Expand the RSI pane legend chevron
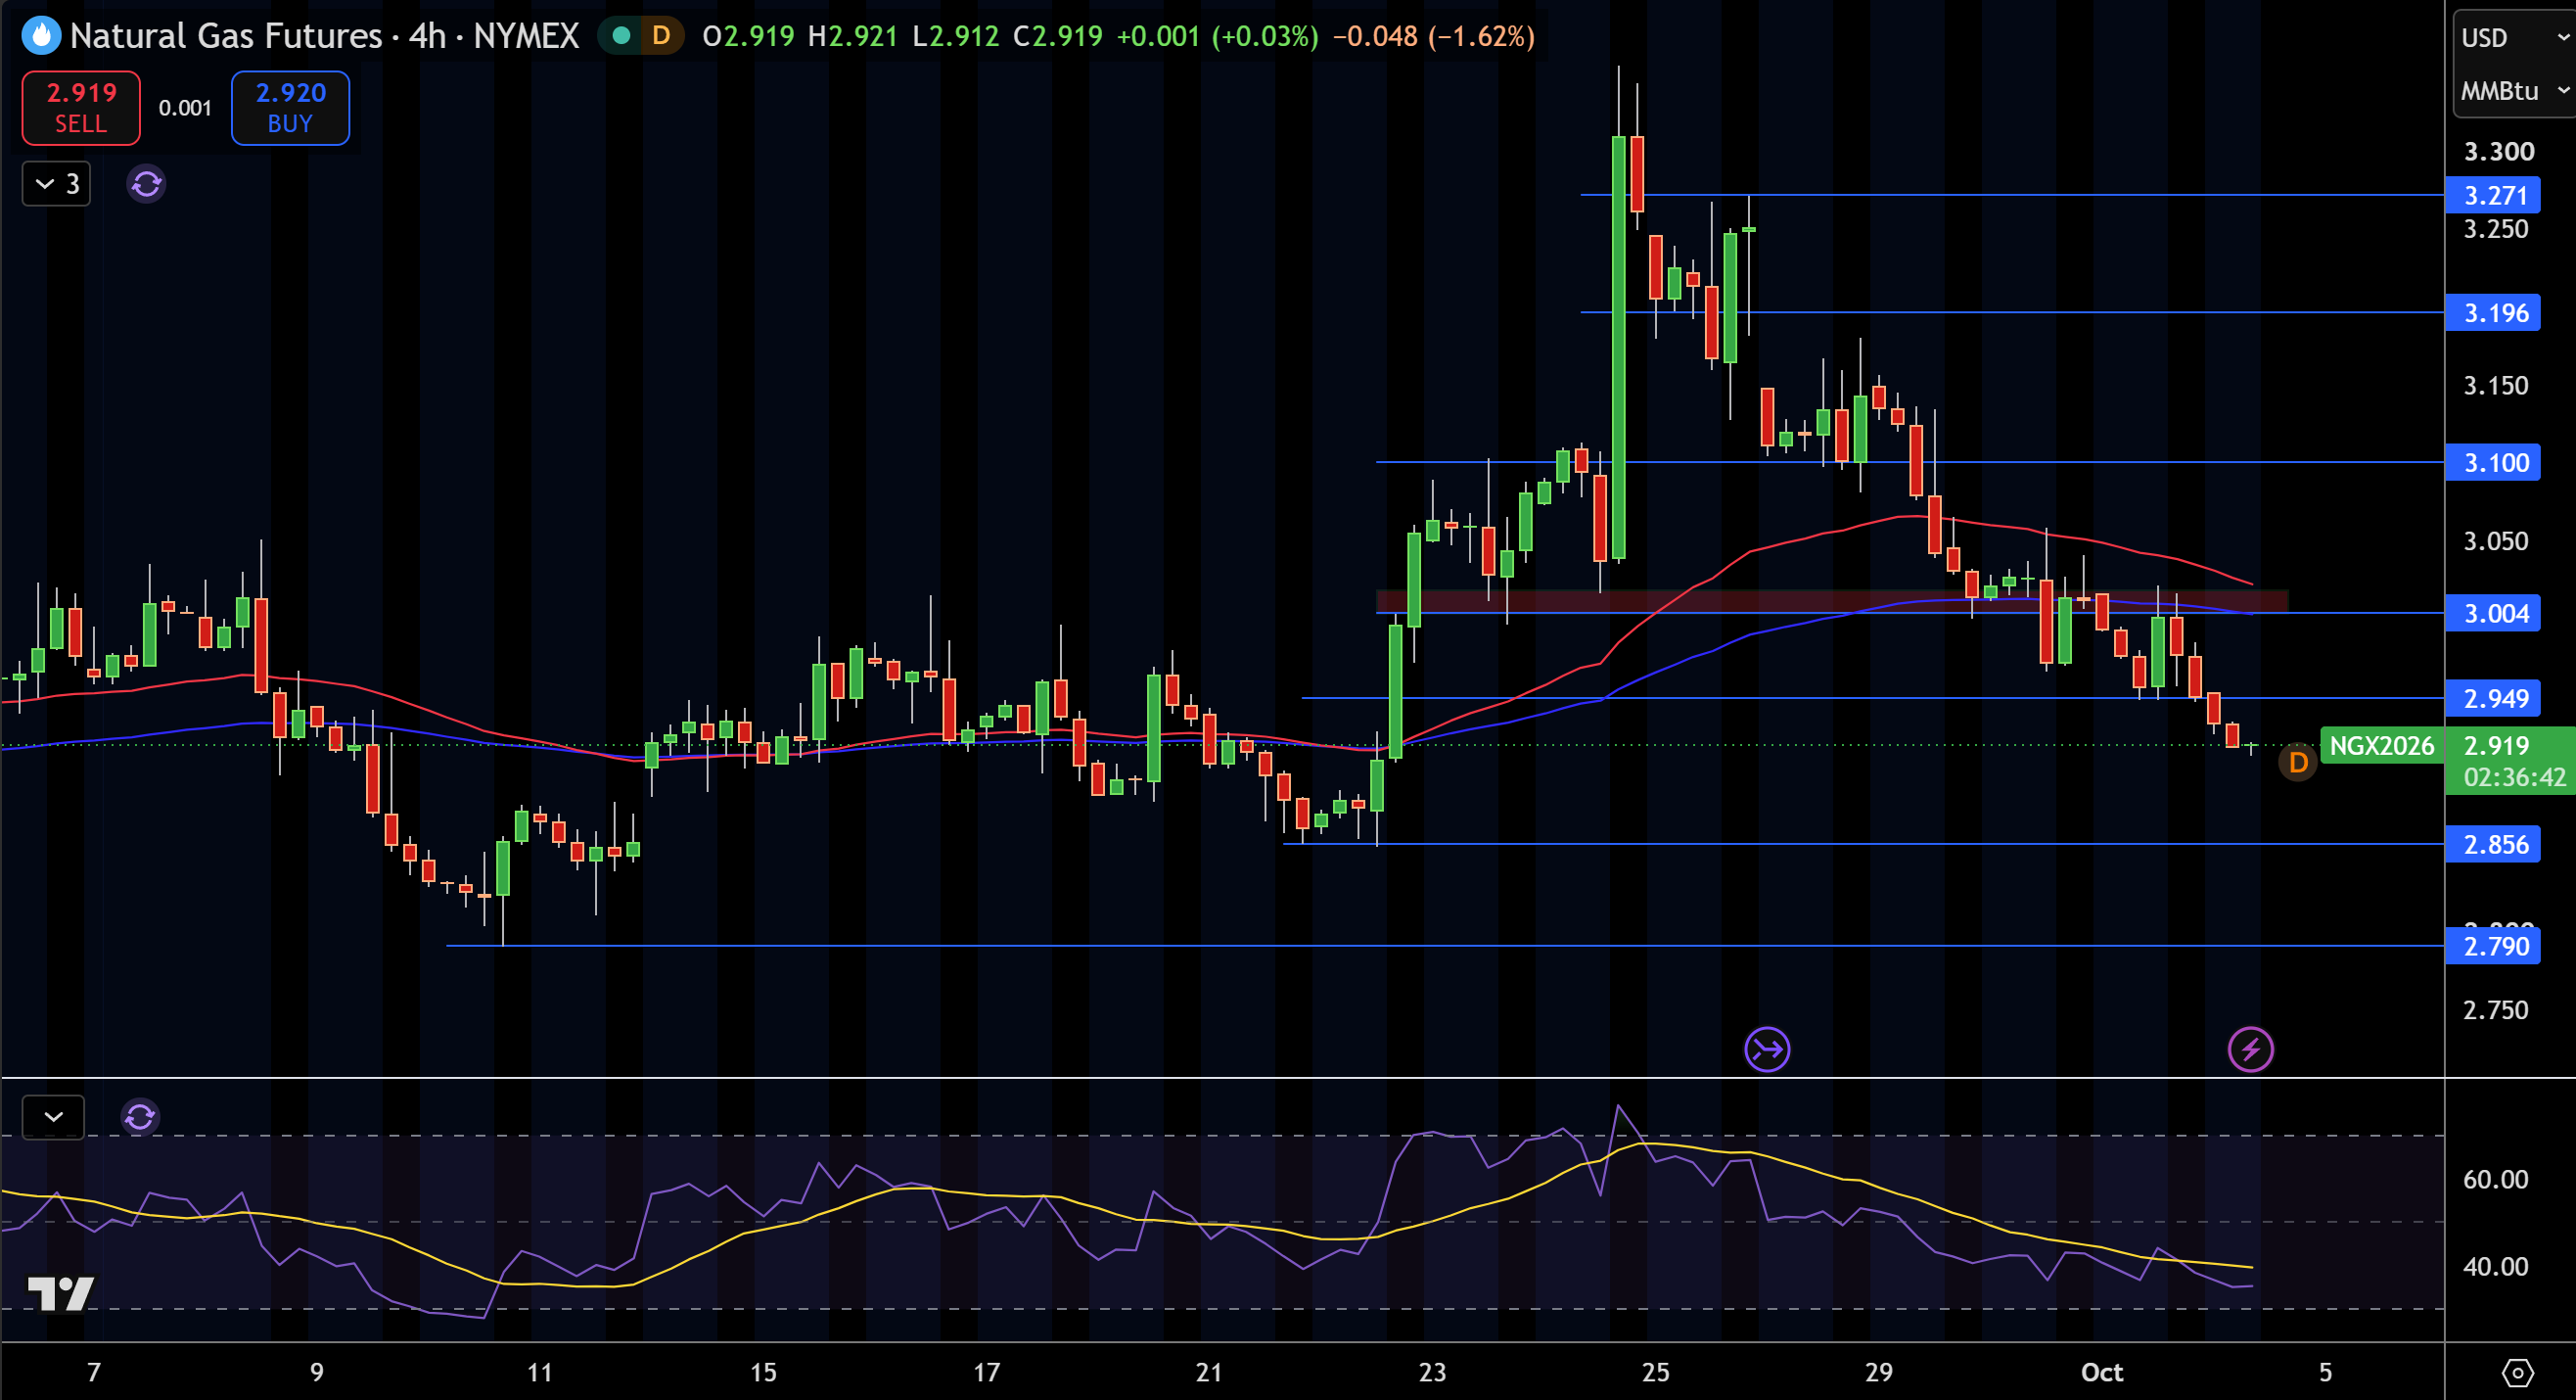 pyautogui.click(x=53, y=1117)
